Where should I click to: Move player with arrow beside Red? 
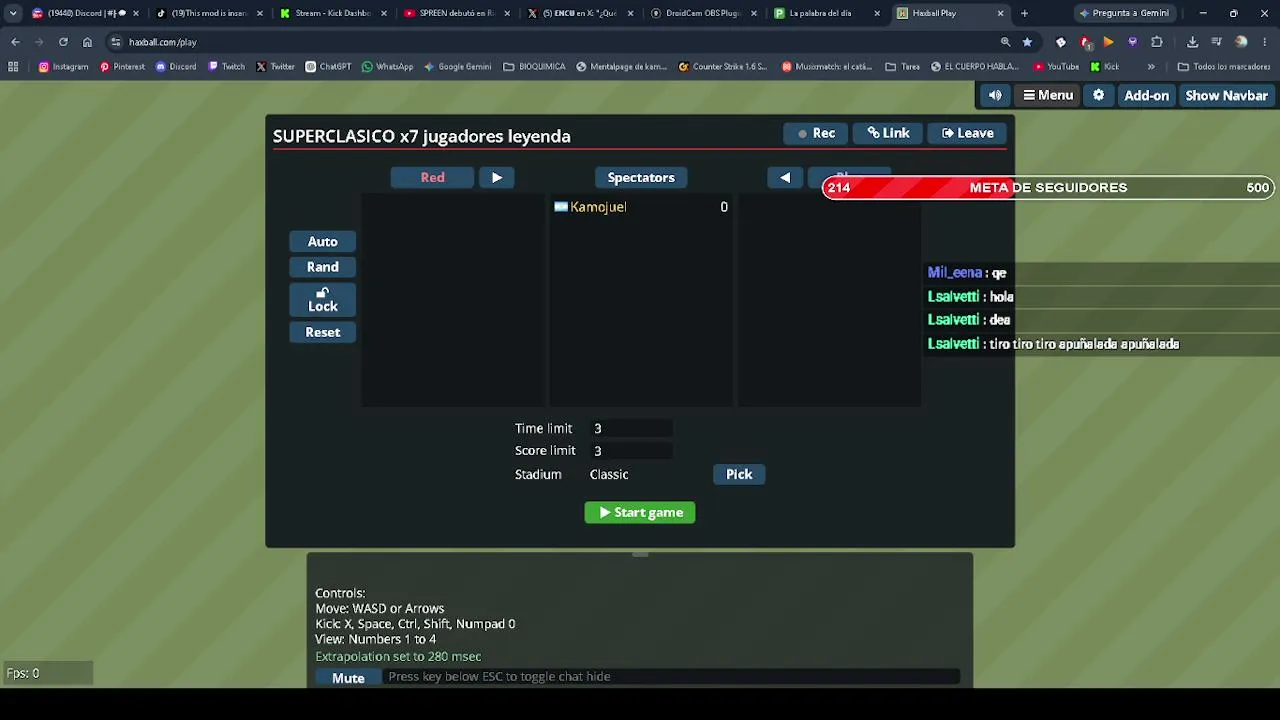(x=497, y=177)
